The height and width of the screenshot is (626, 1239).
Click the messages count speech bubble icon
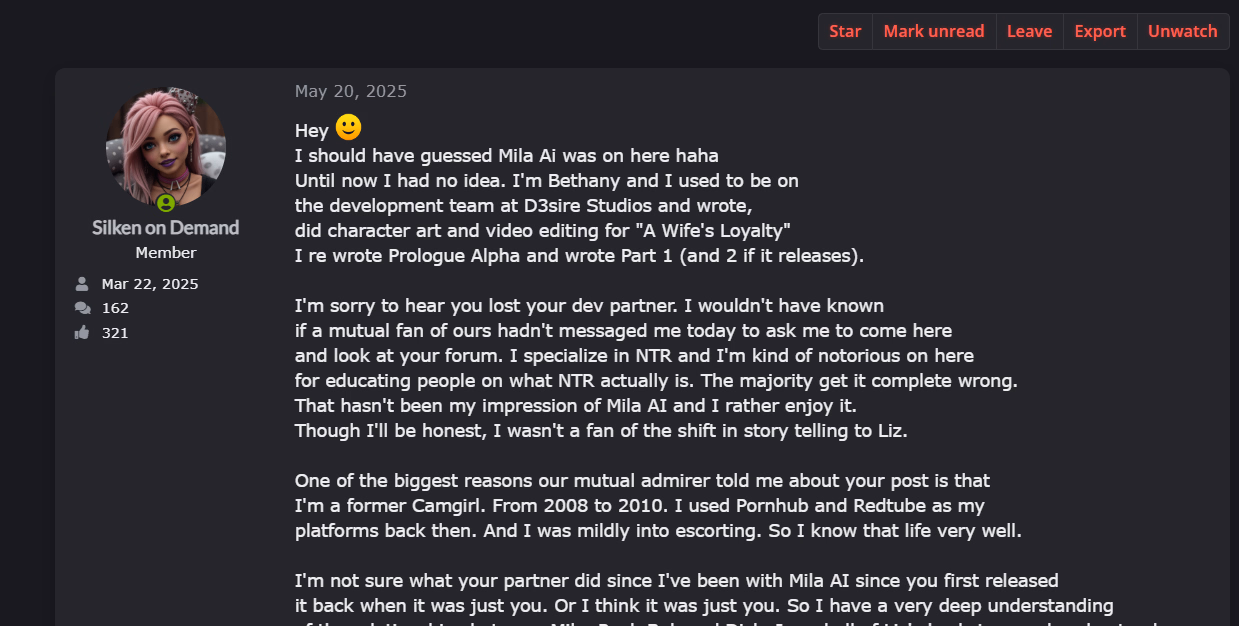[82, 308]
